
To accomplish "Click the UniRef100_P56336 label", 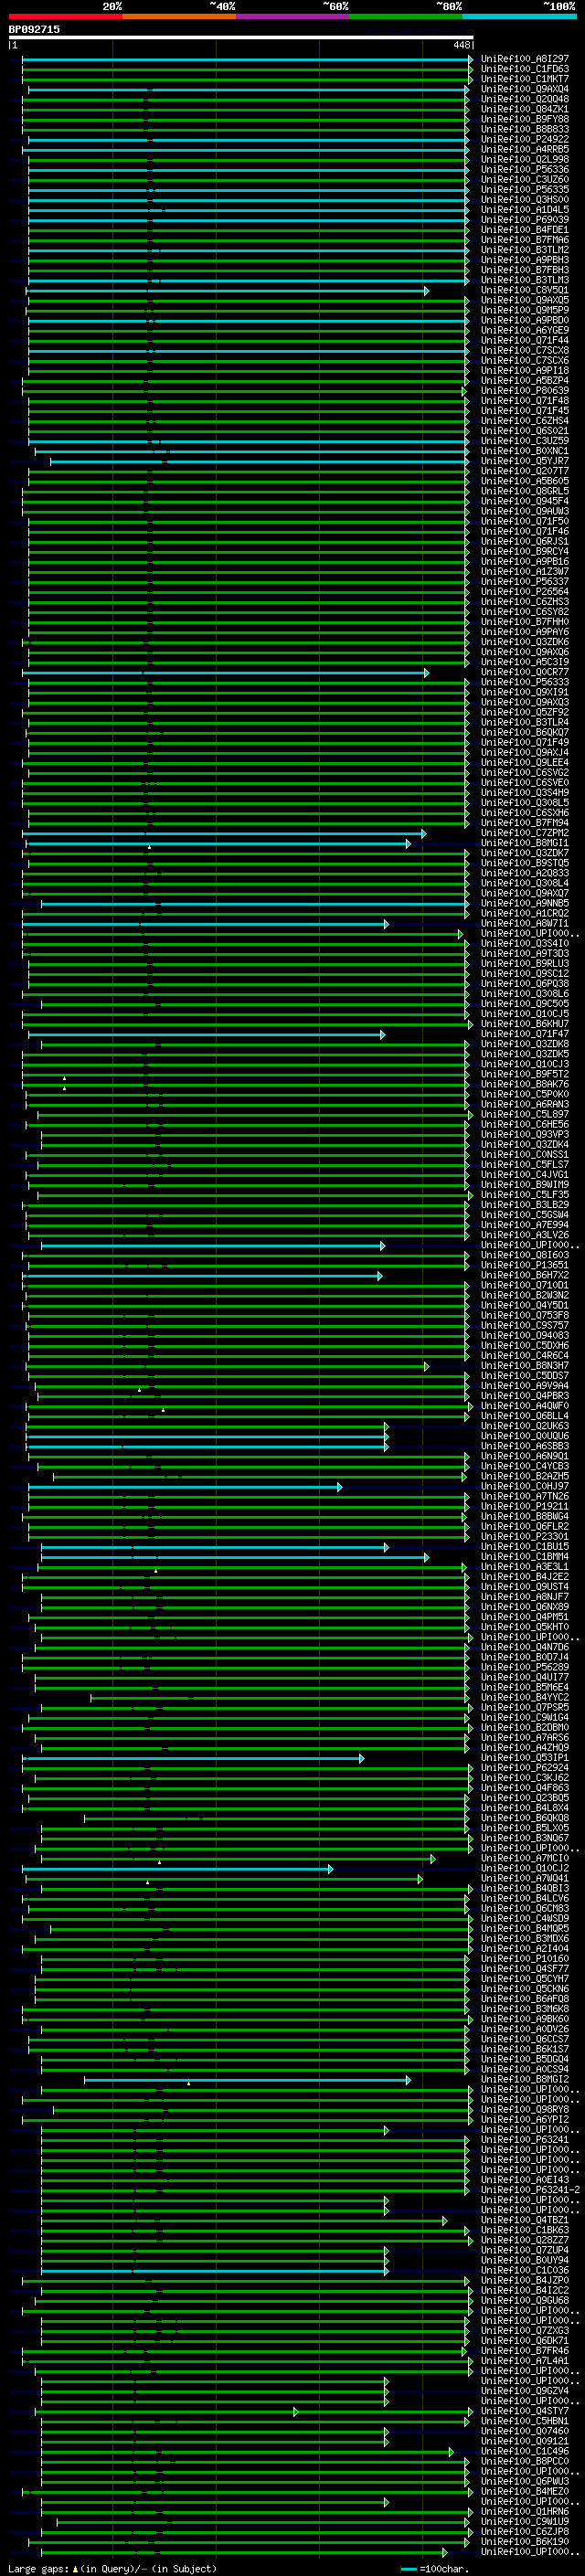I will [525, 169].
